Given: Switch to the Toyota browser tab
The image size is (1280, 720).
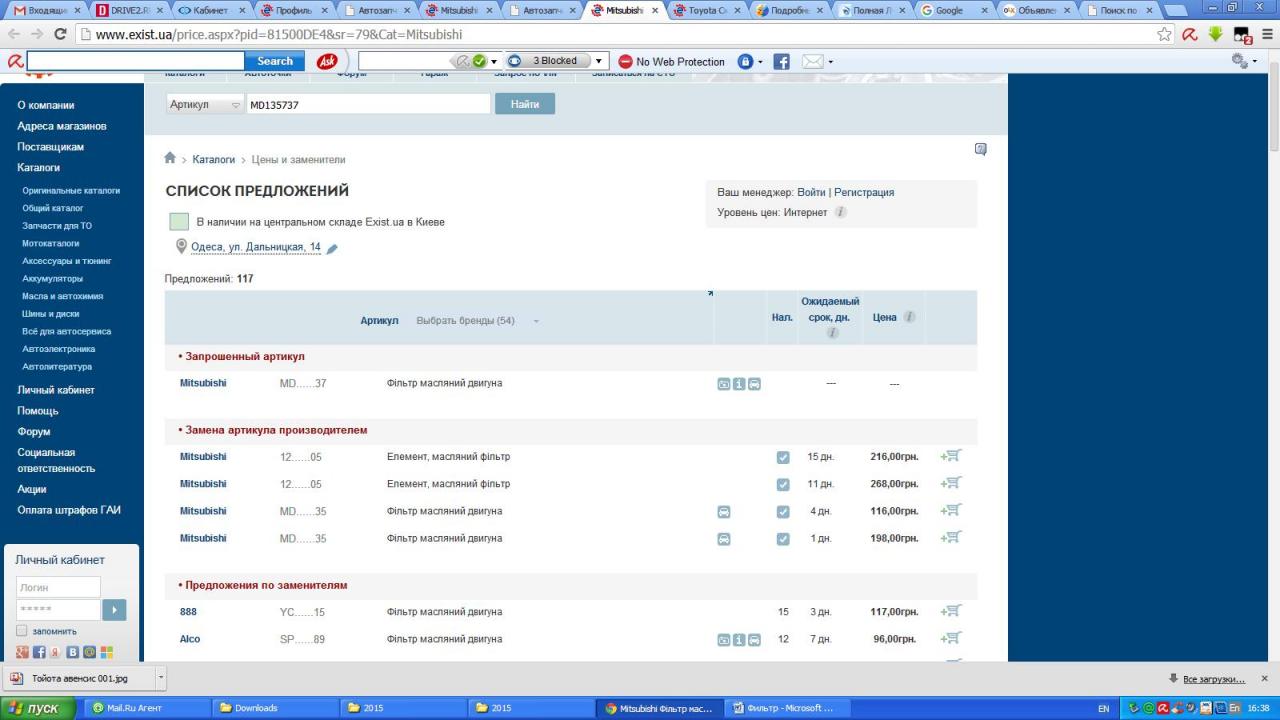Looking at the screenshot, I should coord(707,10).
